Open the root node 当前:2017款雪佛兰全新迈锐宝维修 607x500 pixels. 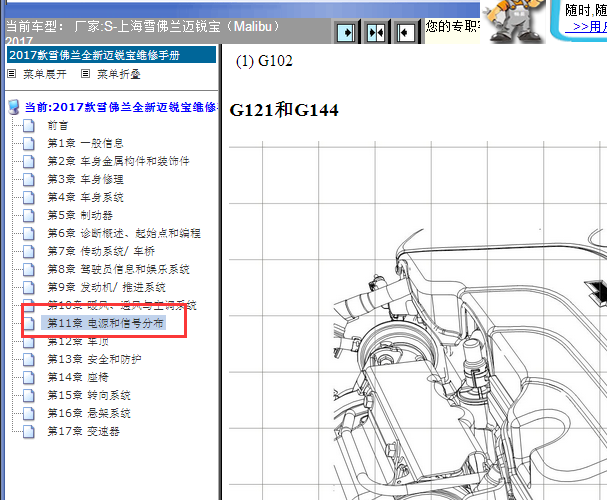[x=121, y=107]
